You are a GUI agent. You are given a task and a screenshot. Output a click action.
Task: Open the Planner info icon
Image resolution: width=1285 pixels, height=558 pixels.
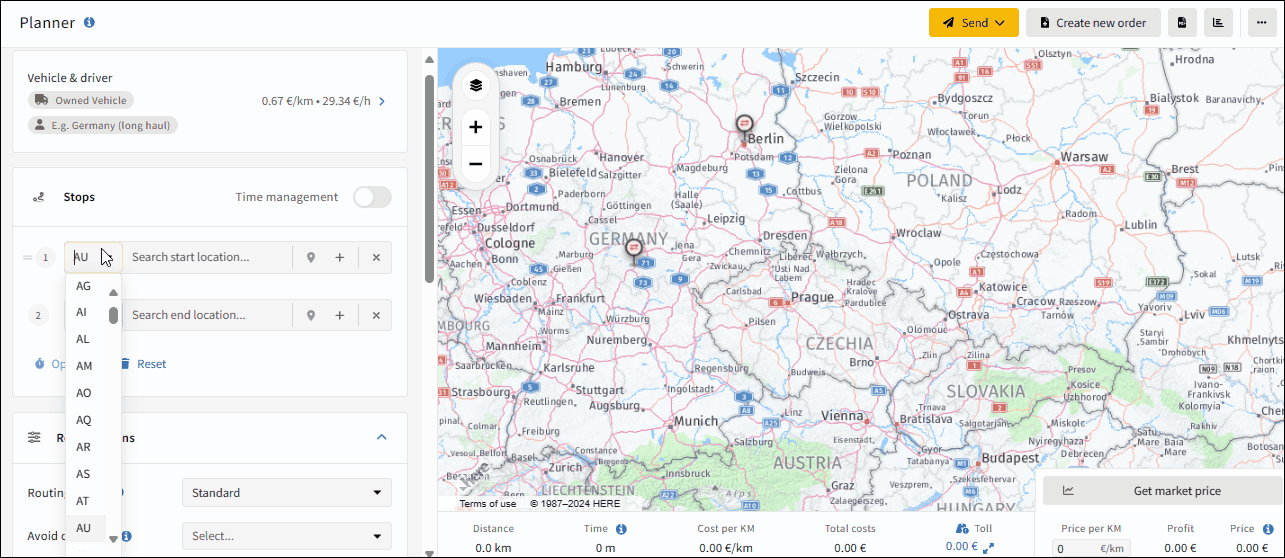tap(90, 22)
